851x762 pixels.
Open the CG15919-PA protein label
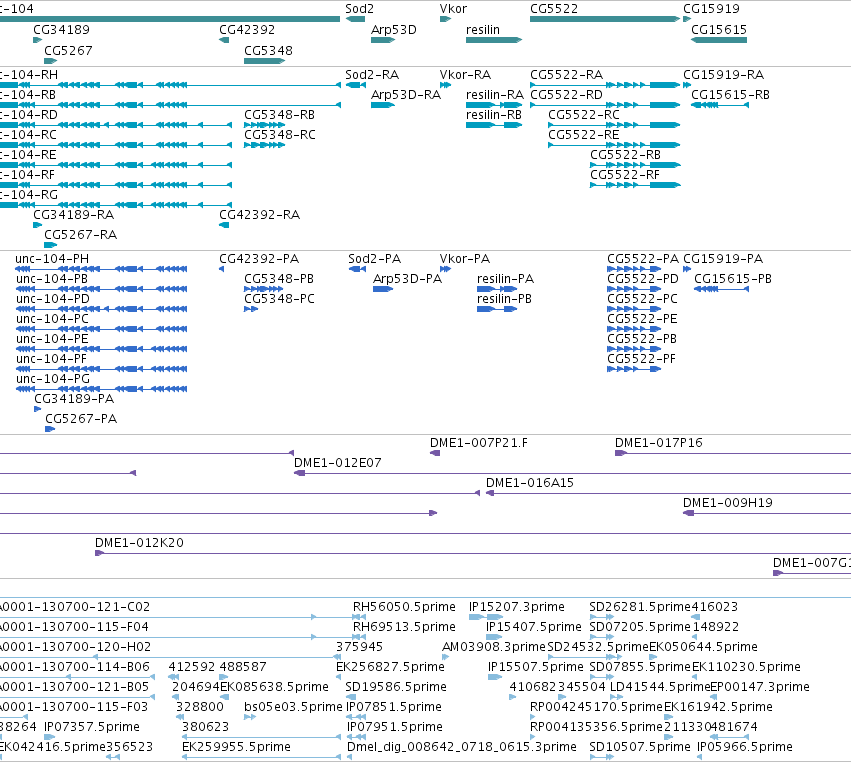click(723, 259)
